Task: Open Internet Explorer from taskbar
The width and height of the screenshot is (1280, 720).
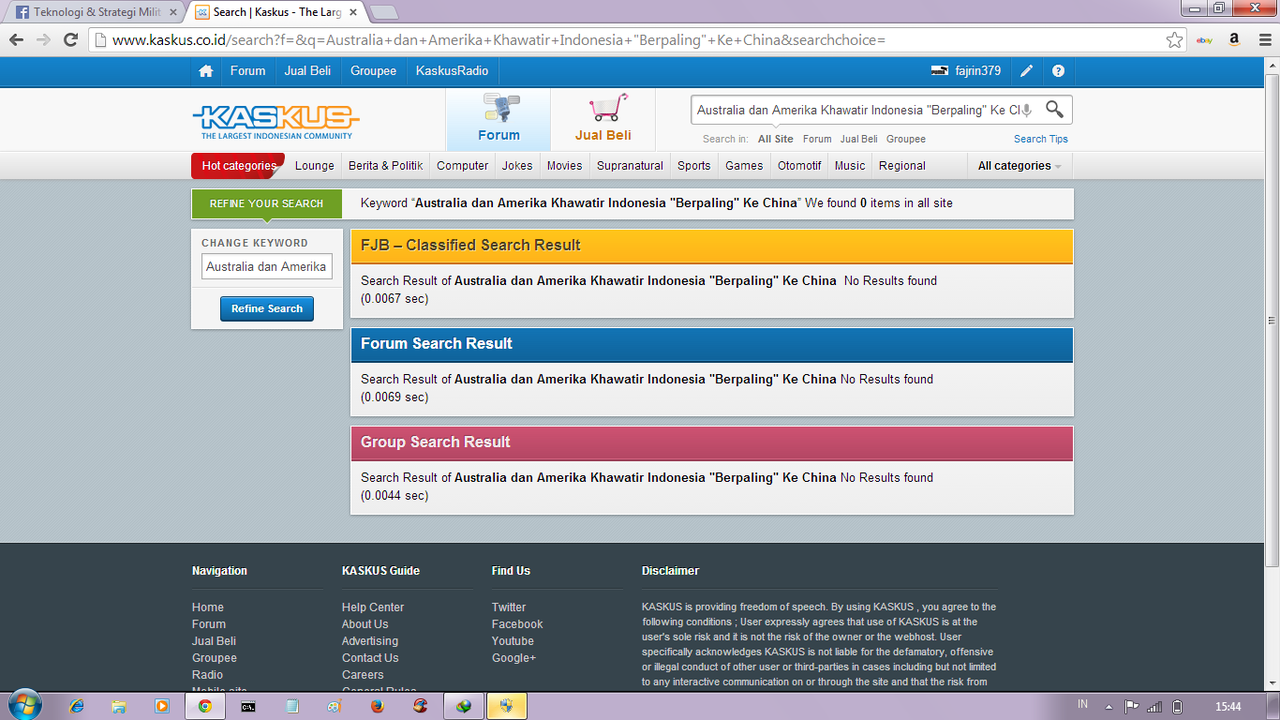Action: (77, 706)
